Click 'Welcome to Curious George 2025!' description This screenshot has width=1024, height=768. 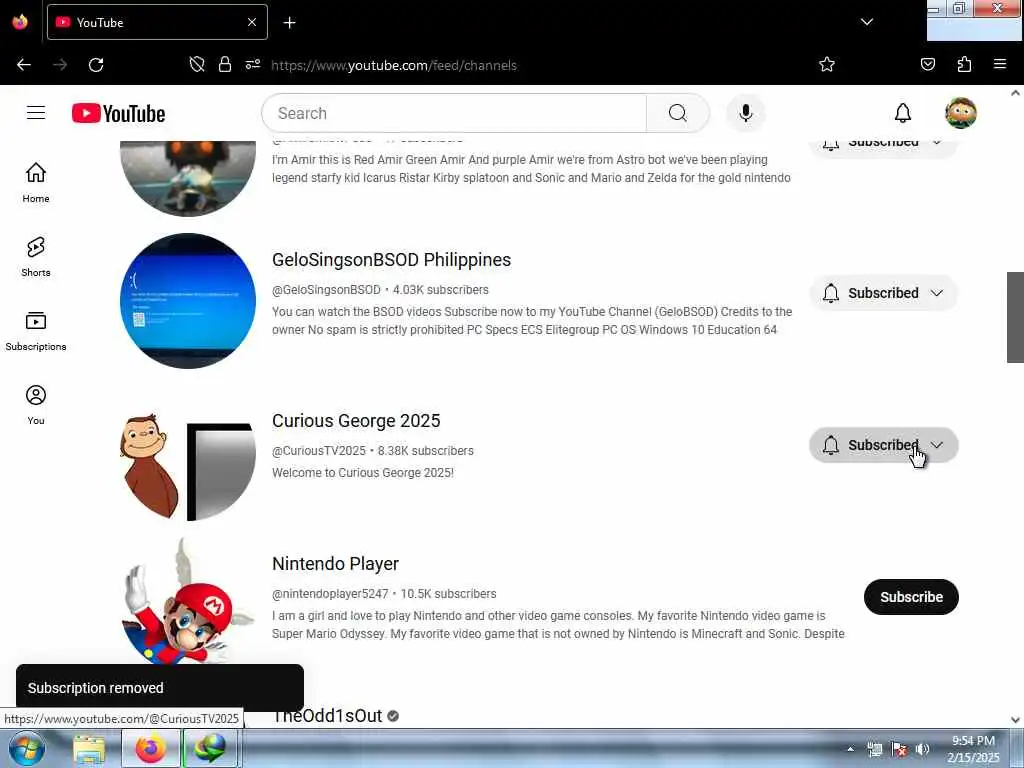coord(362,473)
